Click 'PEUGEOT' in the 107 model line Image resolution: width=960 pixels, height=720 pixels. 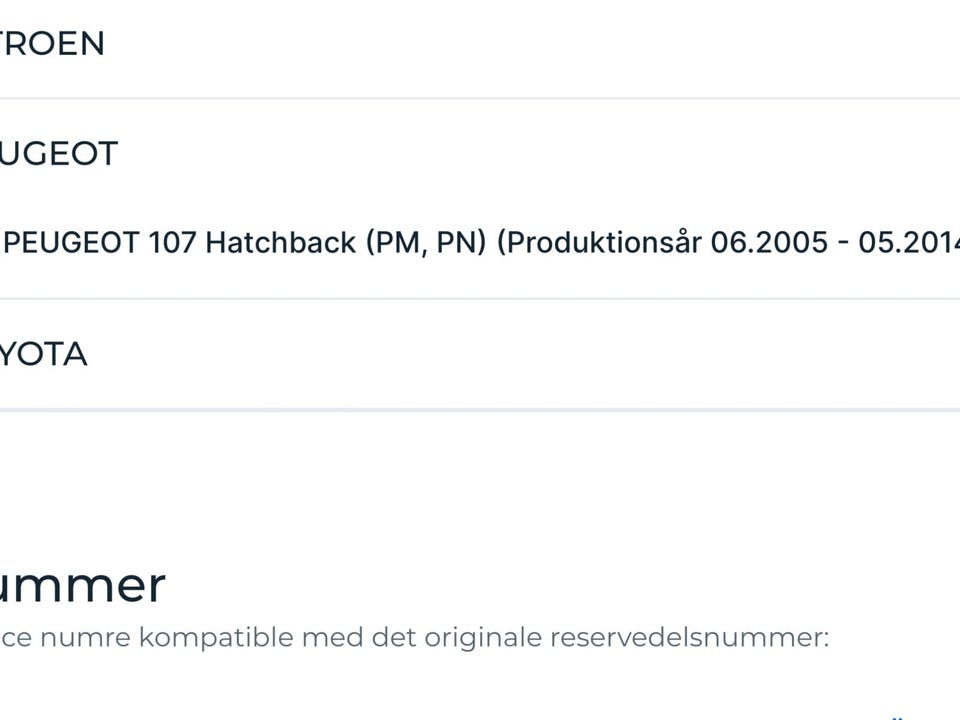click(71, 243)
